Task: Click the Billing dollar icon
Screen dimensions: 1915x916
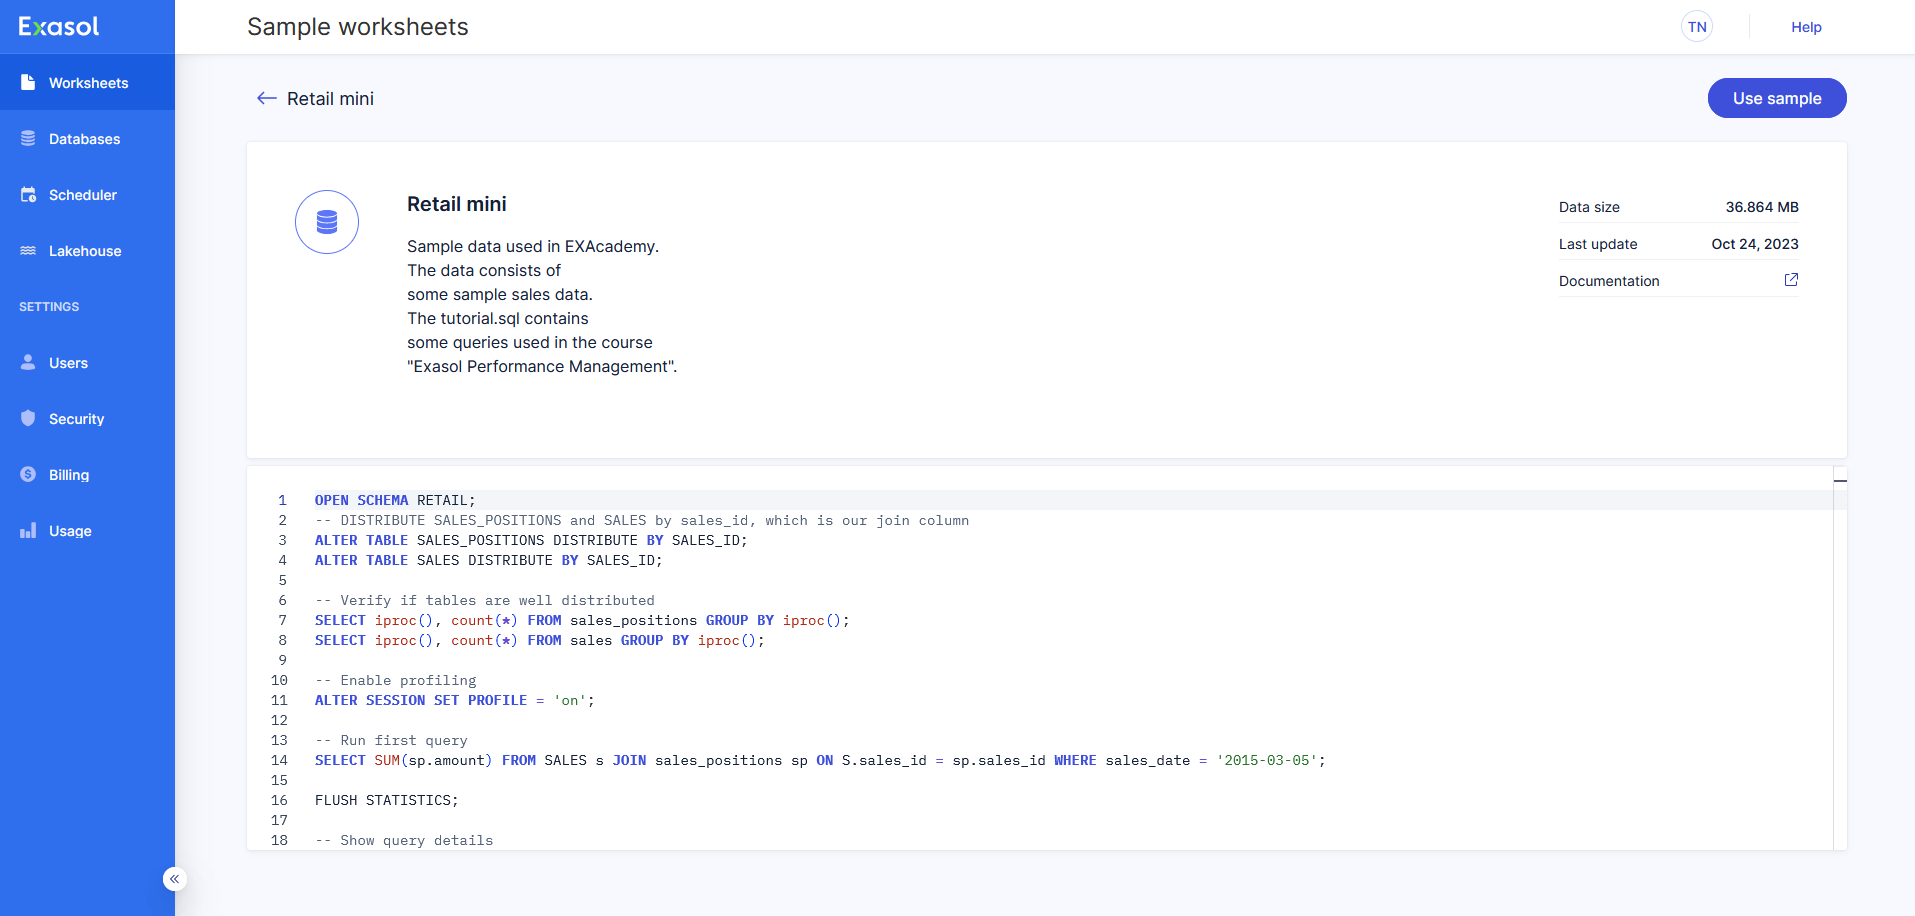Action: pyautogui.click(x=28, y=474)
